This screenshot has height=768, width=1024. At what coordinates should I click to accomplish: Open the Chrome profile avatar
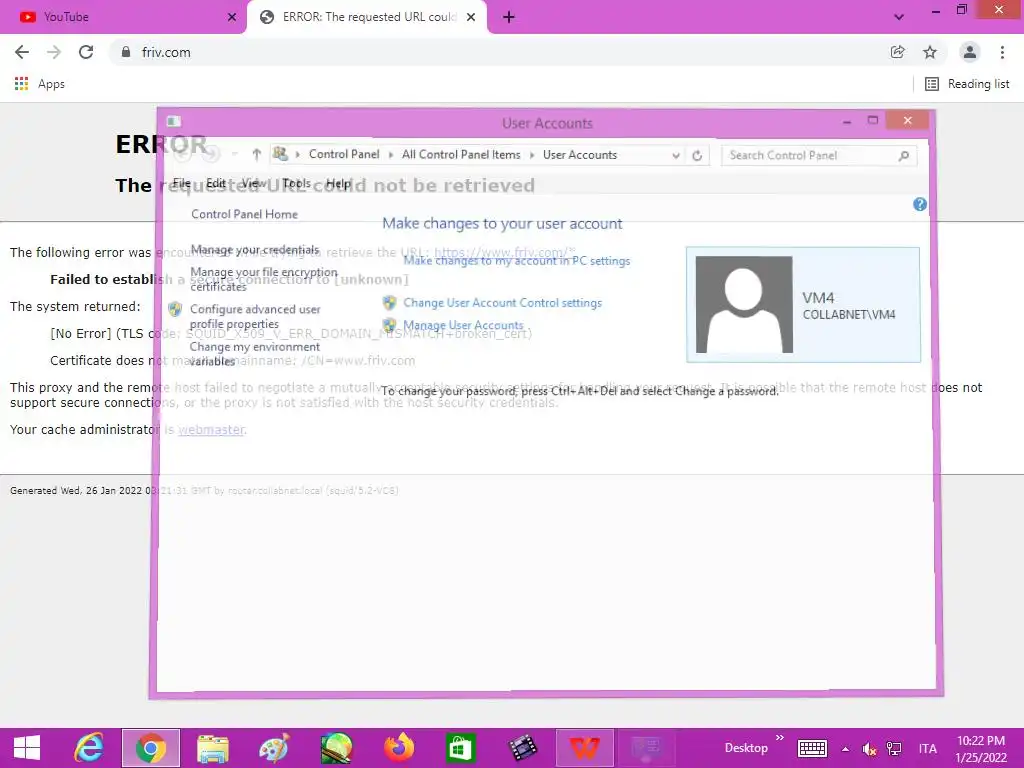pyautogui.click(x=970, y=52)
